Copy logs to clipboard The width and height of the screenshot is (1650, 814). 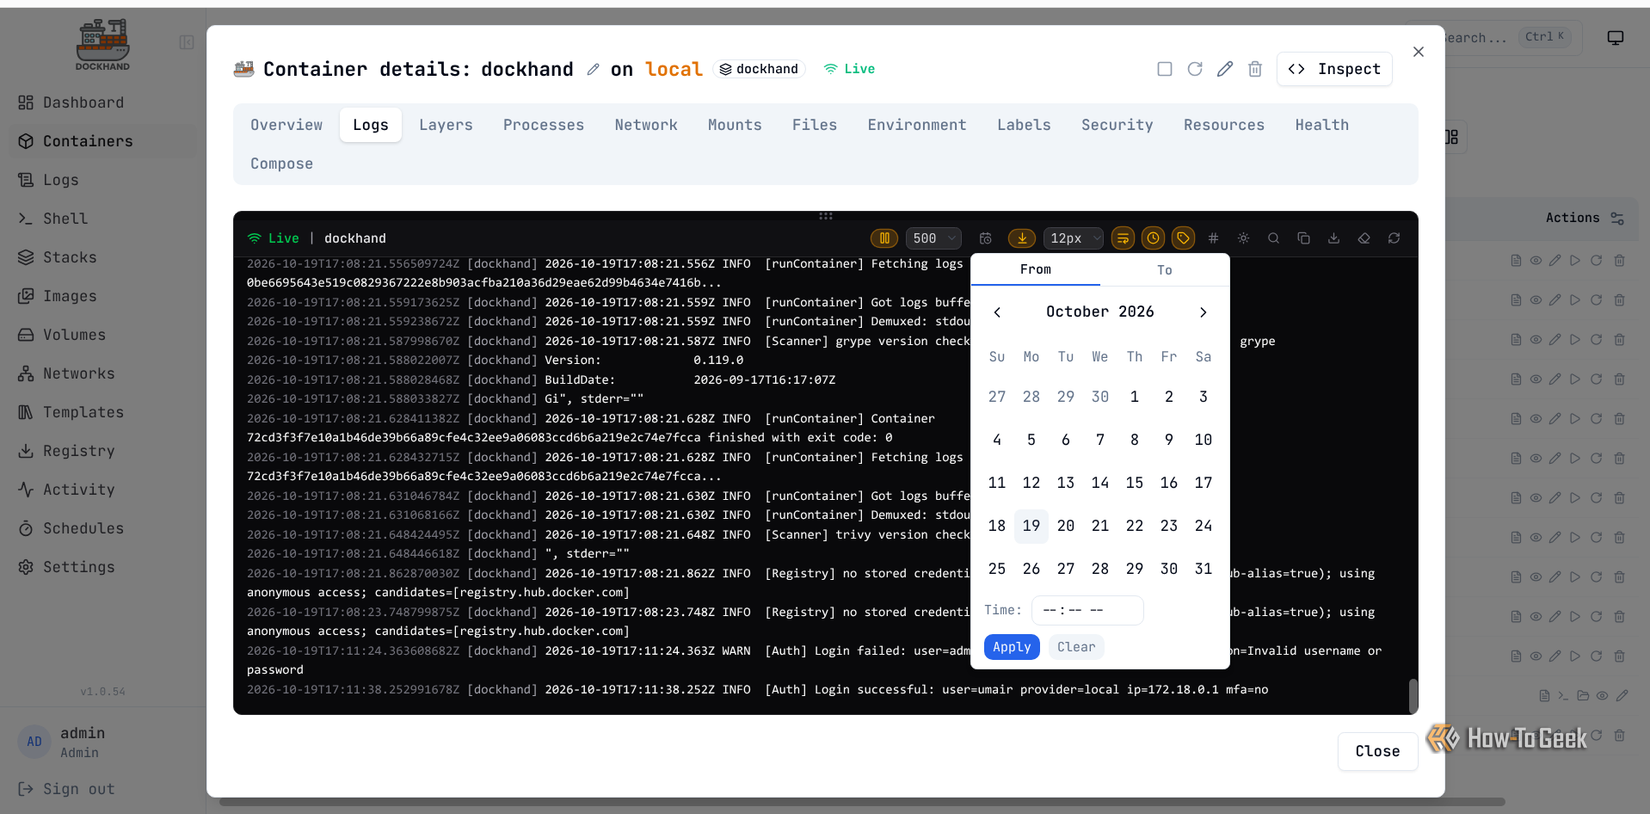tap(1303, 238)
